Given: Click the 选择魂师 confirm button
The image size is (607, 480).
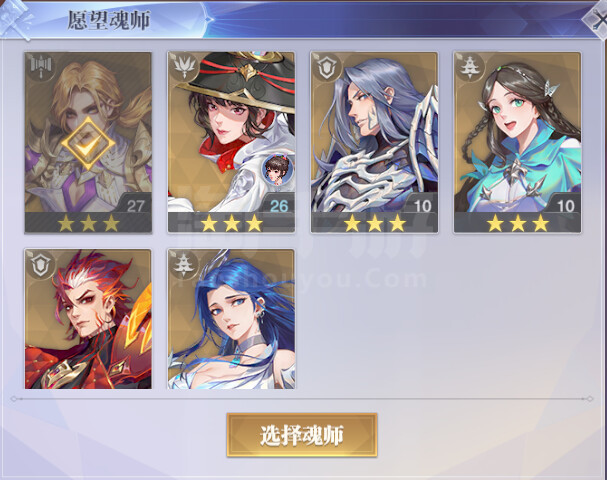Looking at the screenshot, I should click(302, 435).
